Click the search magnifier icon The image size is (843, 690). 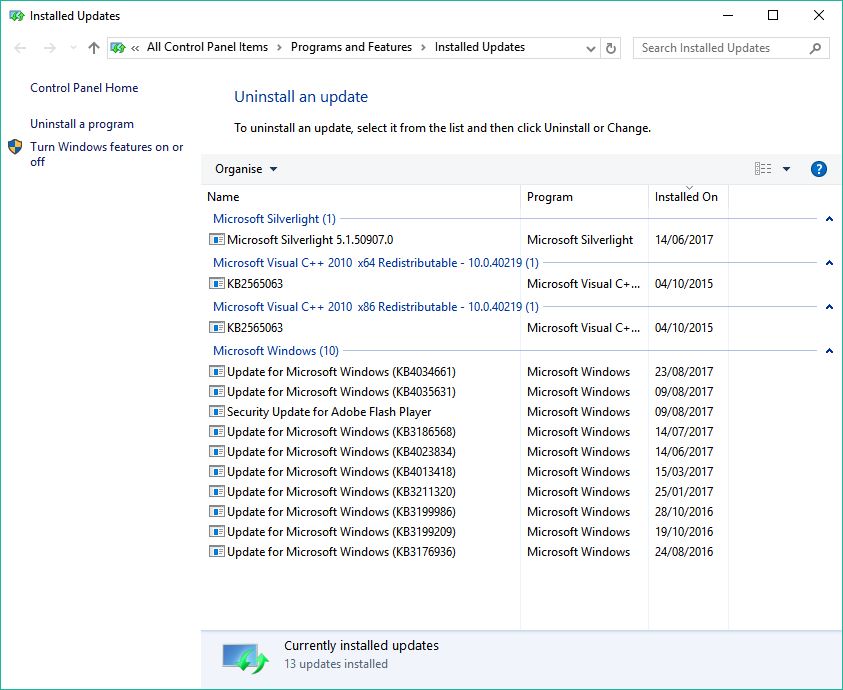815,48
